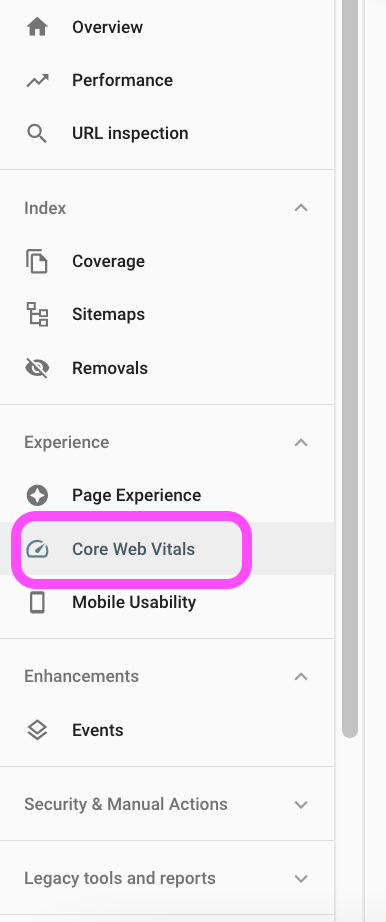Click the URL inspection magnifier icon
This screenshot has width=386, height=922.
[x=37, y=133]
